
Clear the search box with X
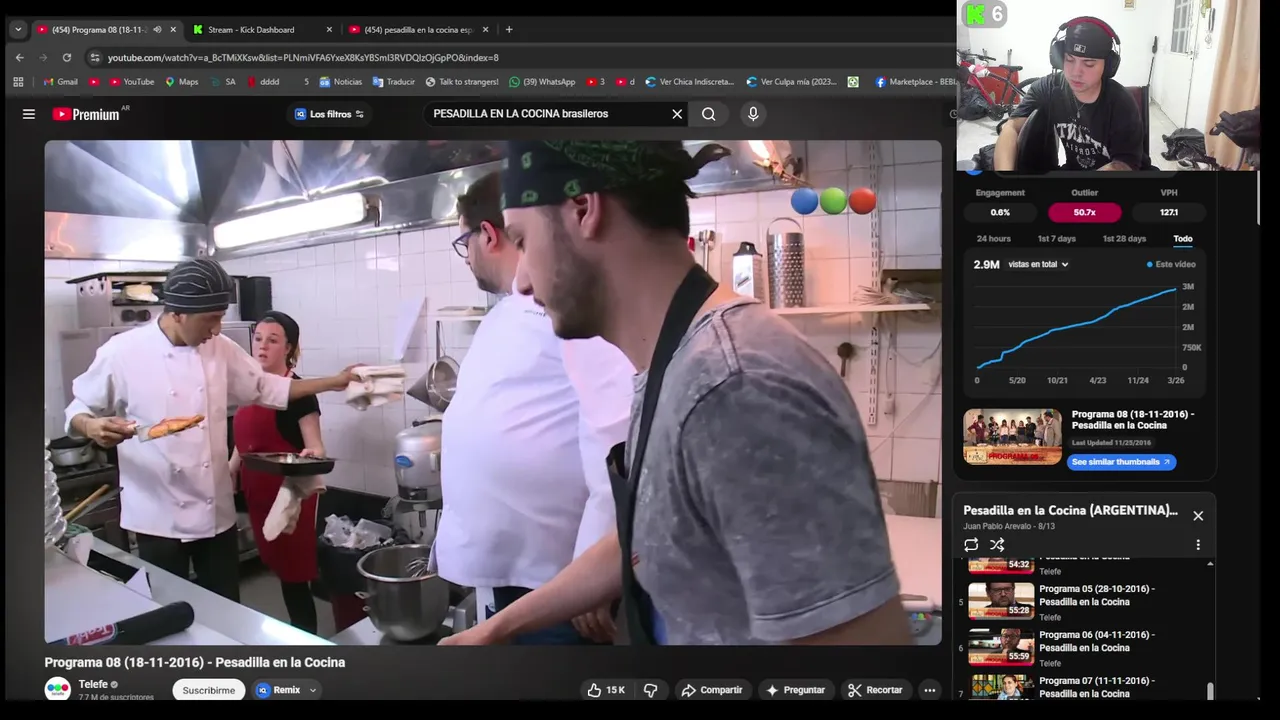click(677, 114)
